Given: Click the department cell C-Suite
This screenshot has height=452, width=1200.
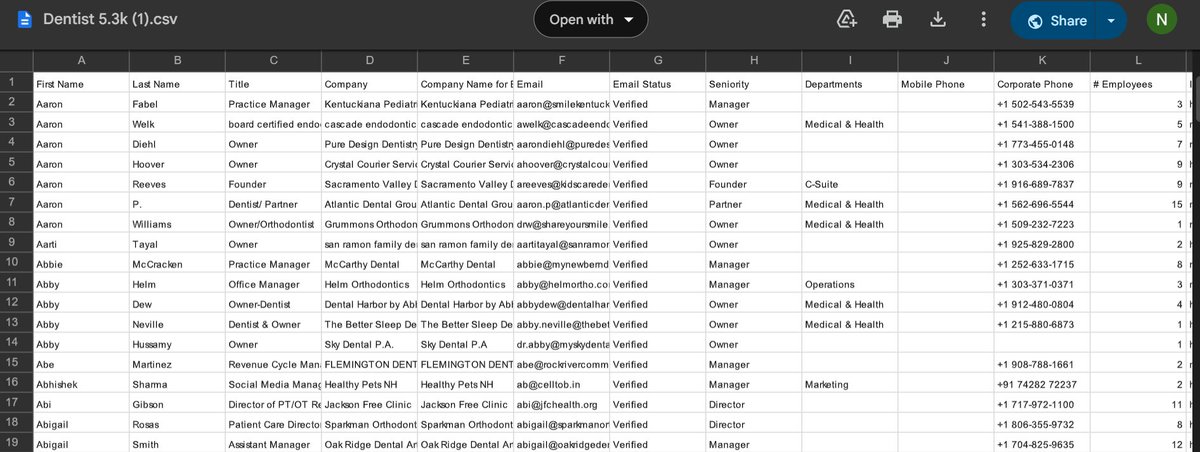Looking at the screenshot, I should pyautogui.click(x=849, y=184).
